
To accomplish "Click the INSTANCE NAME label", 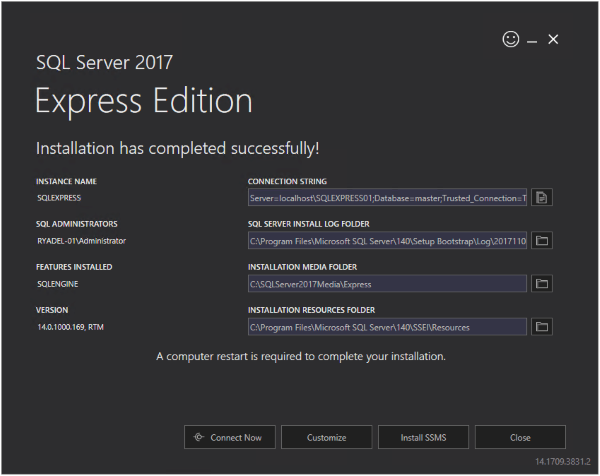I will (66, 181).
